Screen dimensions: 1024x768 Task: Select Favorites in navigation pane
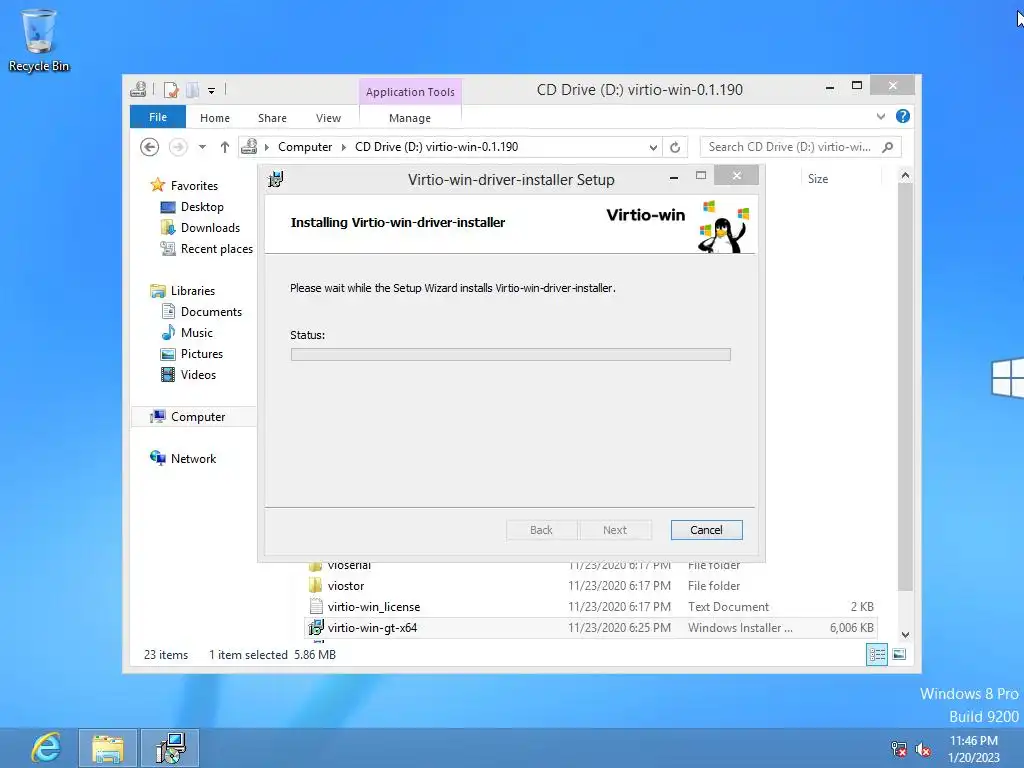[x=194, y=185]
